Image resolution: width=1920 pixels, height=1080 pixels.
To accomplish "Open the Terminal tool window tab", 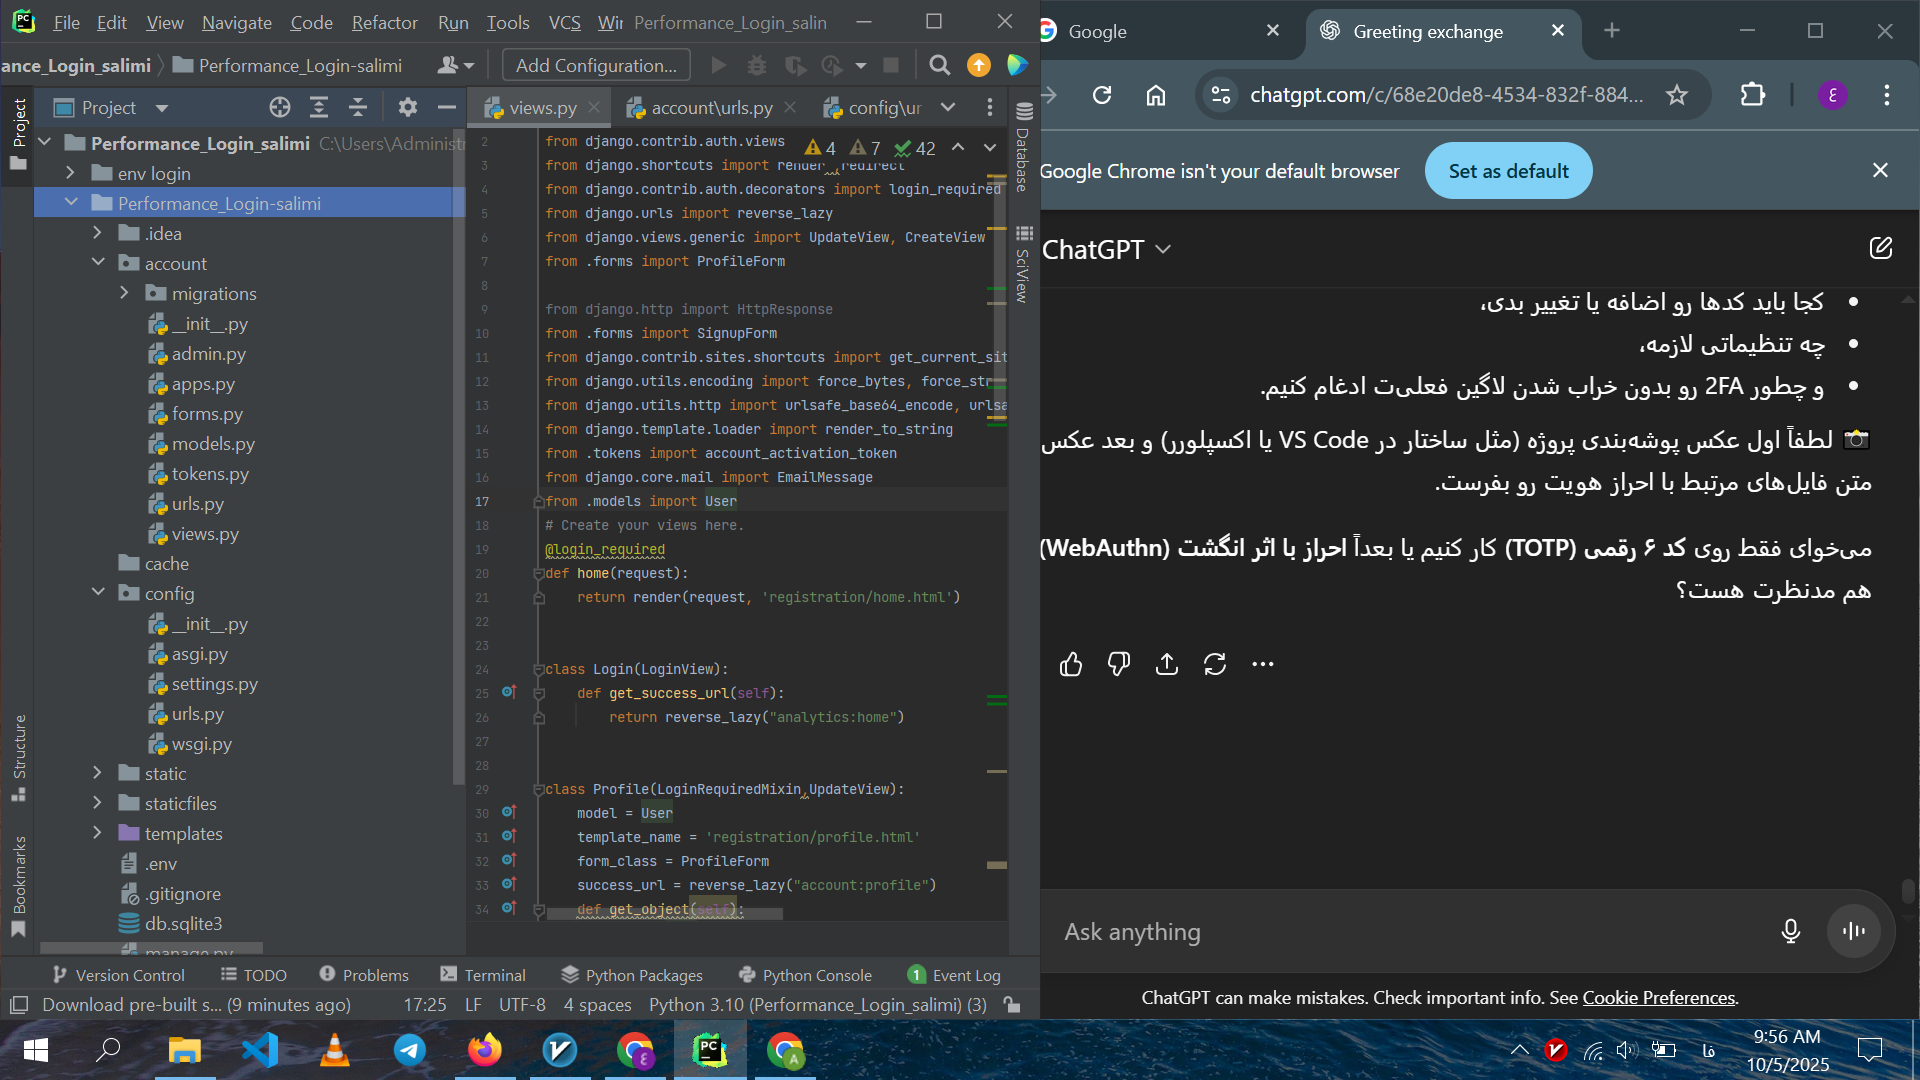I will [483, 975].
